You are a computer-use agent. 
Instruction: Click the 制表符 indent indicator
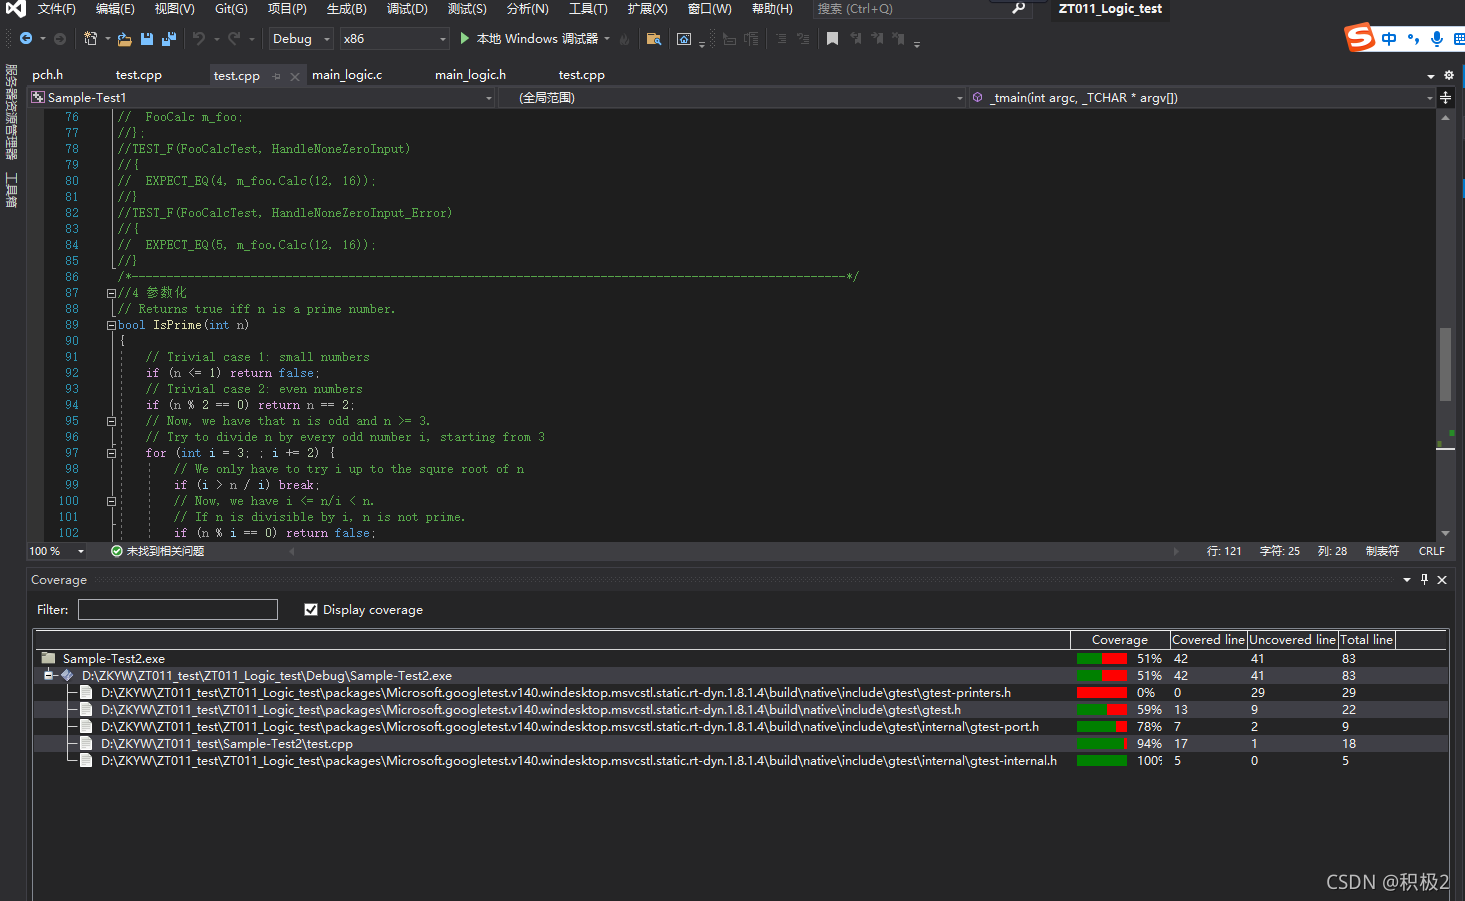1382,551
